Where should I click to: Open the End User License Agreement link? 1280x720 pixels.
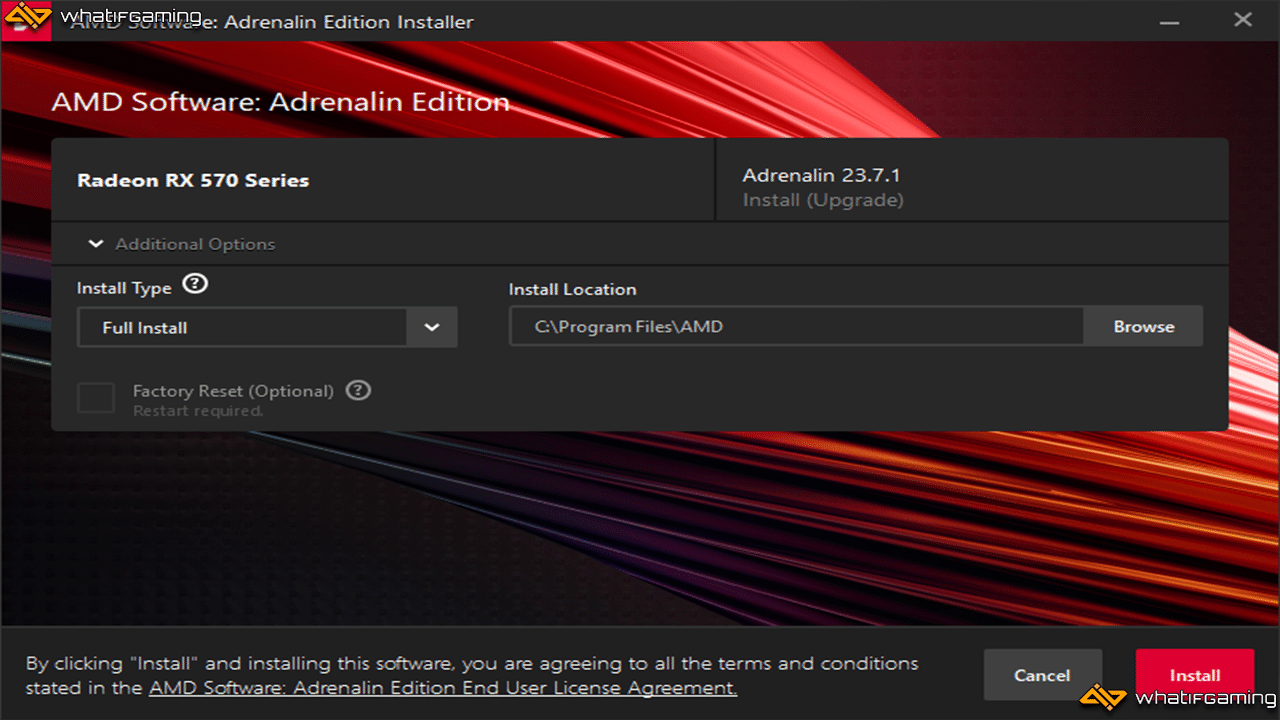pyautogui.click(x=443, y=688)
